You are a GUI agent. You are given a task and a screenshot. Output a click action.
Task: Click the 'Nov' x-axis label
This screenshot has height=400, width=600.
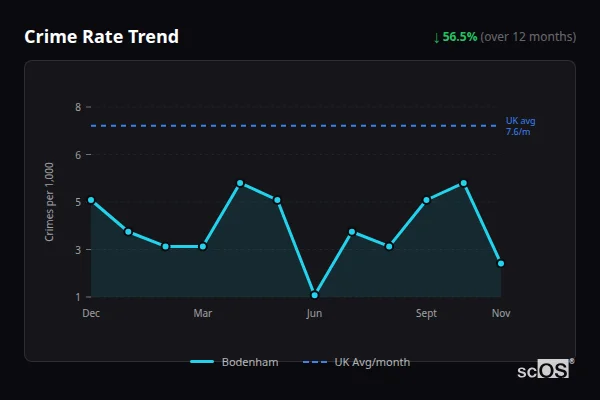pyautogui.click(x=501, y=313)
